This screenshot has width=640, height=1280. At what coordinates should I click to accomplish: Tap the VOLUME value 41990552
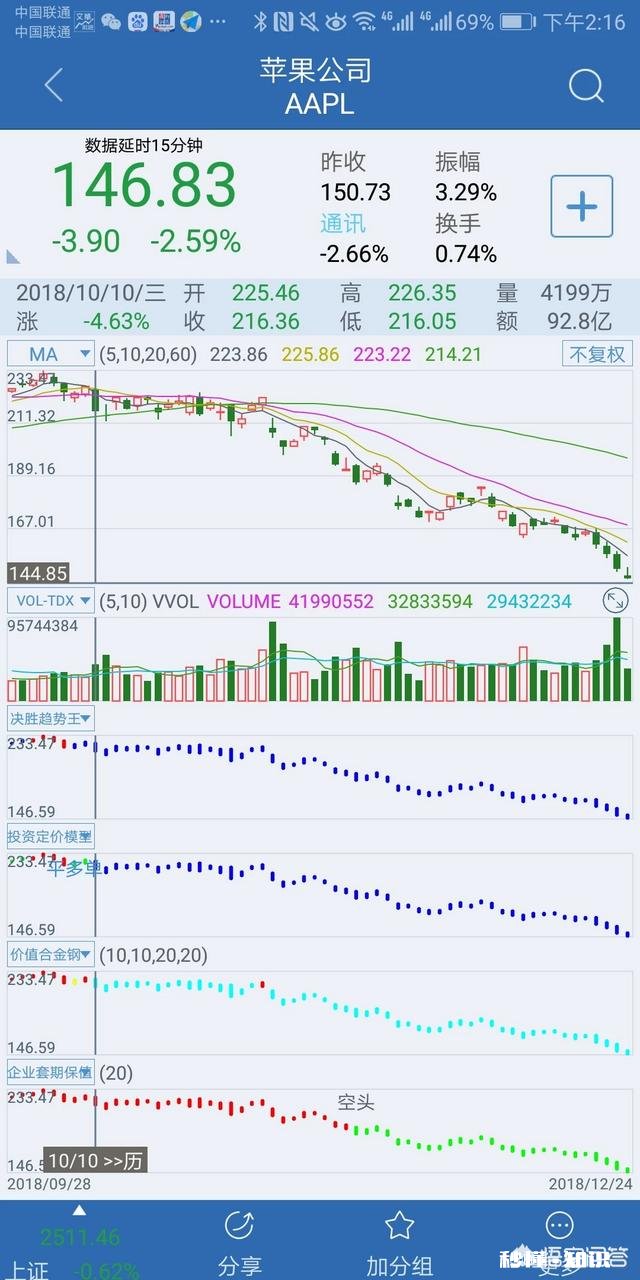[x=331, y=601]
